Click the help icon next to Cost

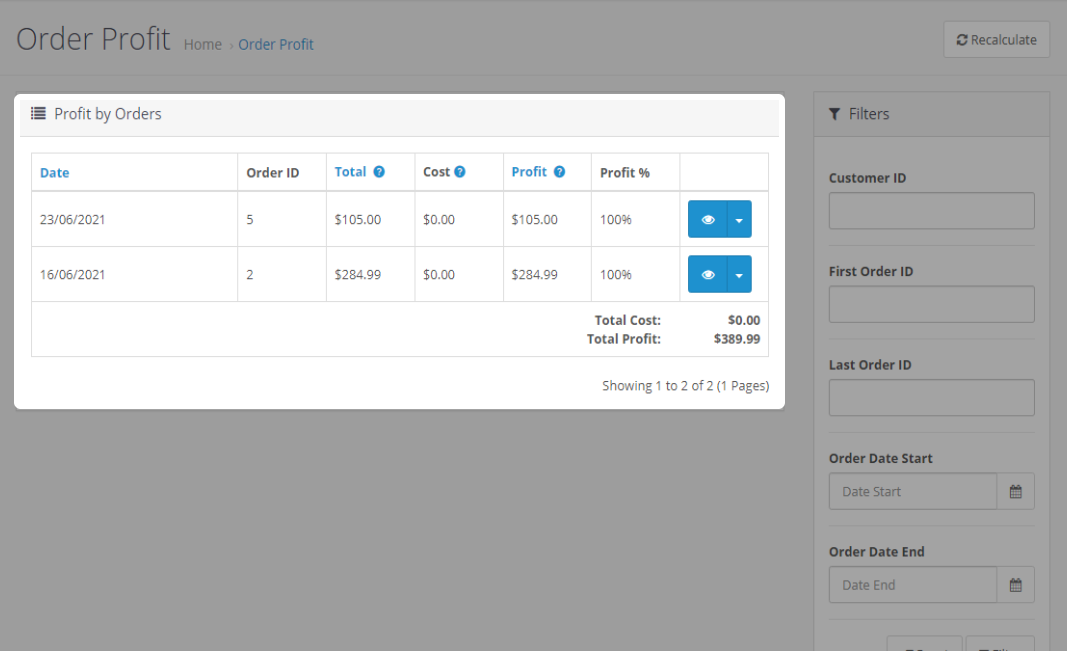pos(460,172)
